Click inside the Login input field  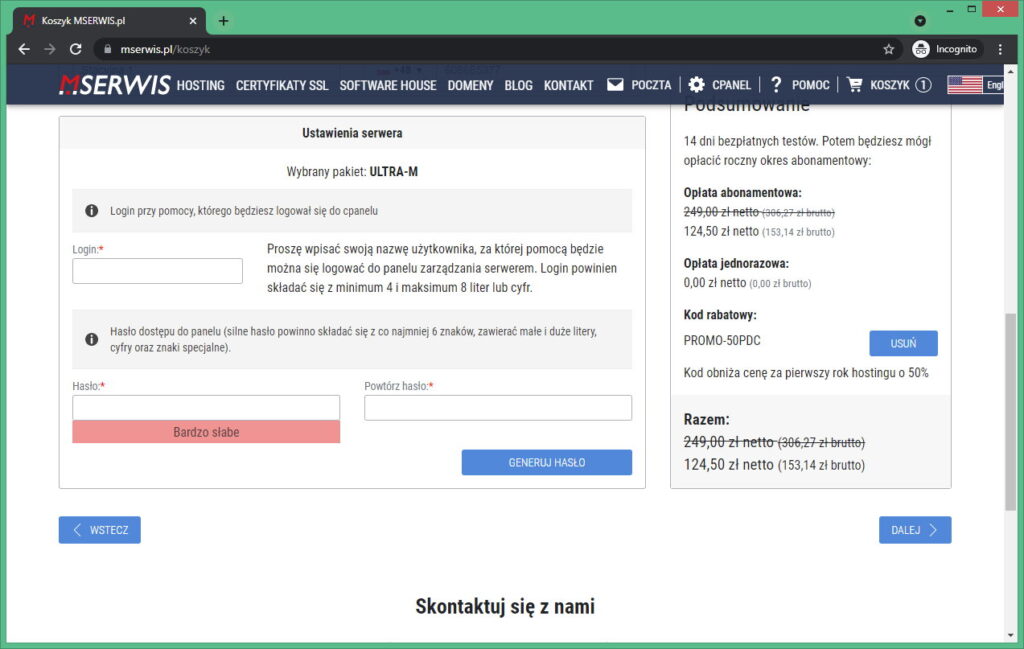(157, 270)
